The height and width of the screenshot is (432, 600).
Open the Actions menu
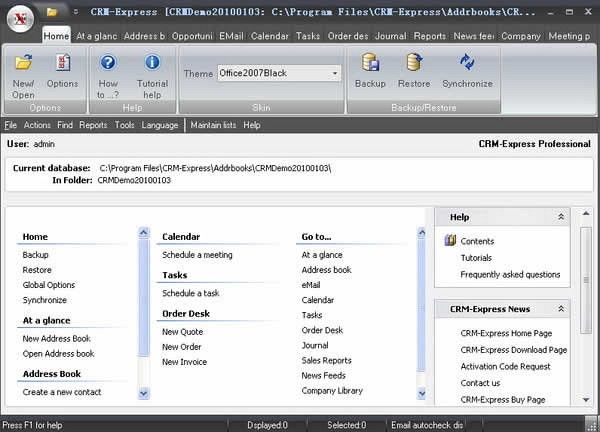(37, 125)
